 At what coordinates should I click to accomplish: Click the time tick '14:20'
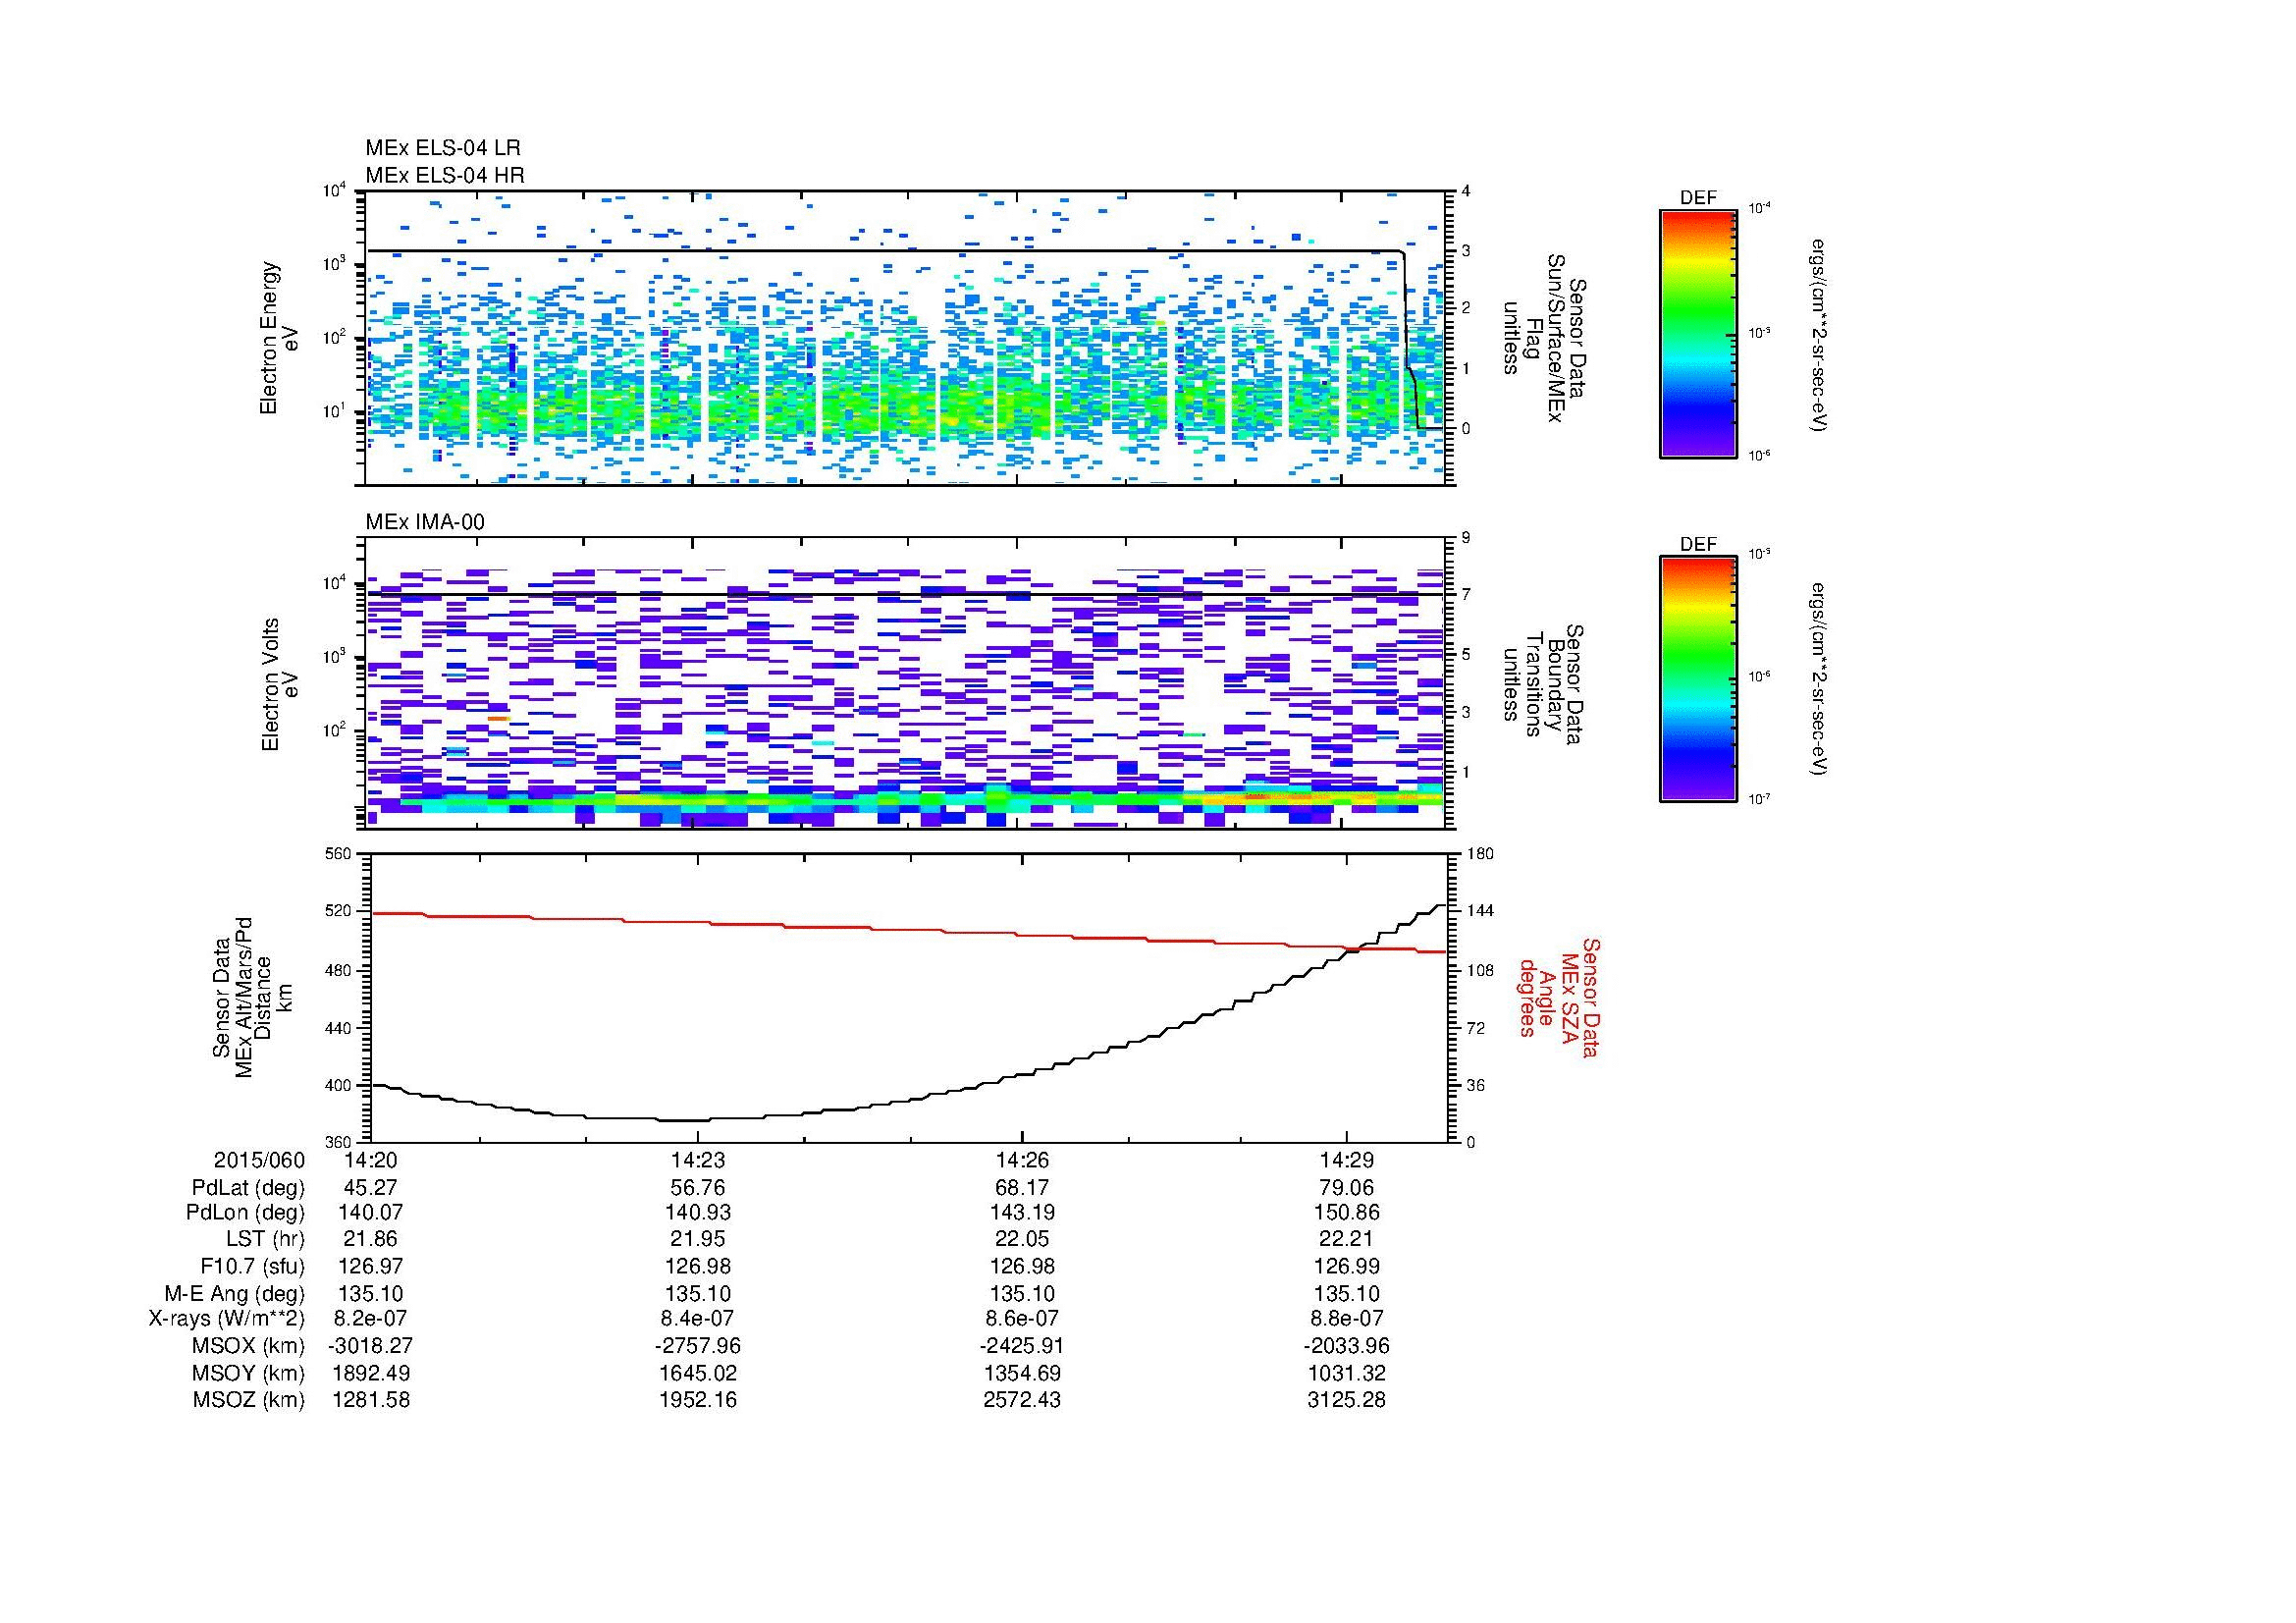pos(370,1160)
